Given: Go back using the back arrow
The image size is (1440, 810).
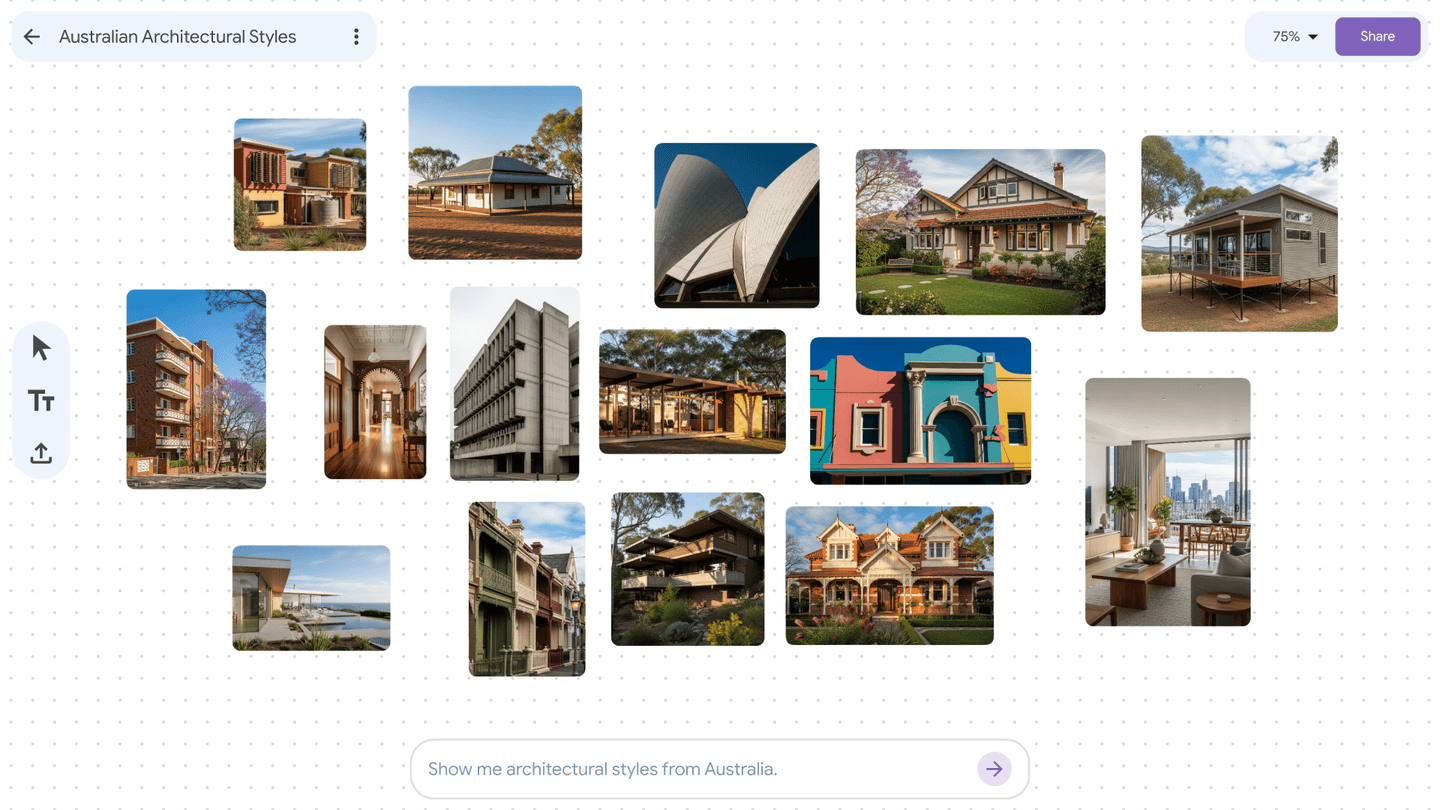Looking at the screenshot, I should click(31, 36).
